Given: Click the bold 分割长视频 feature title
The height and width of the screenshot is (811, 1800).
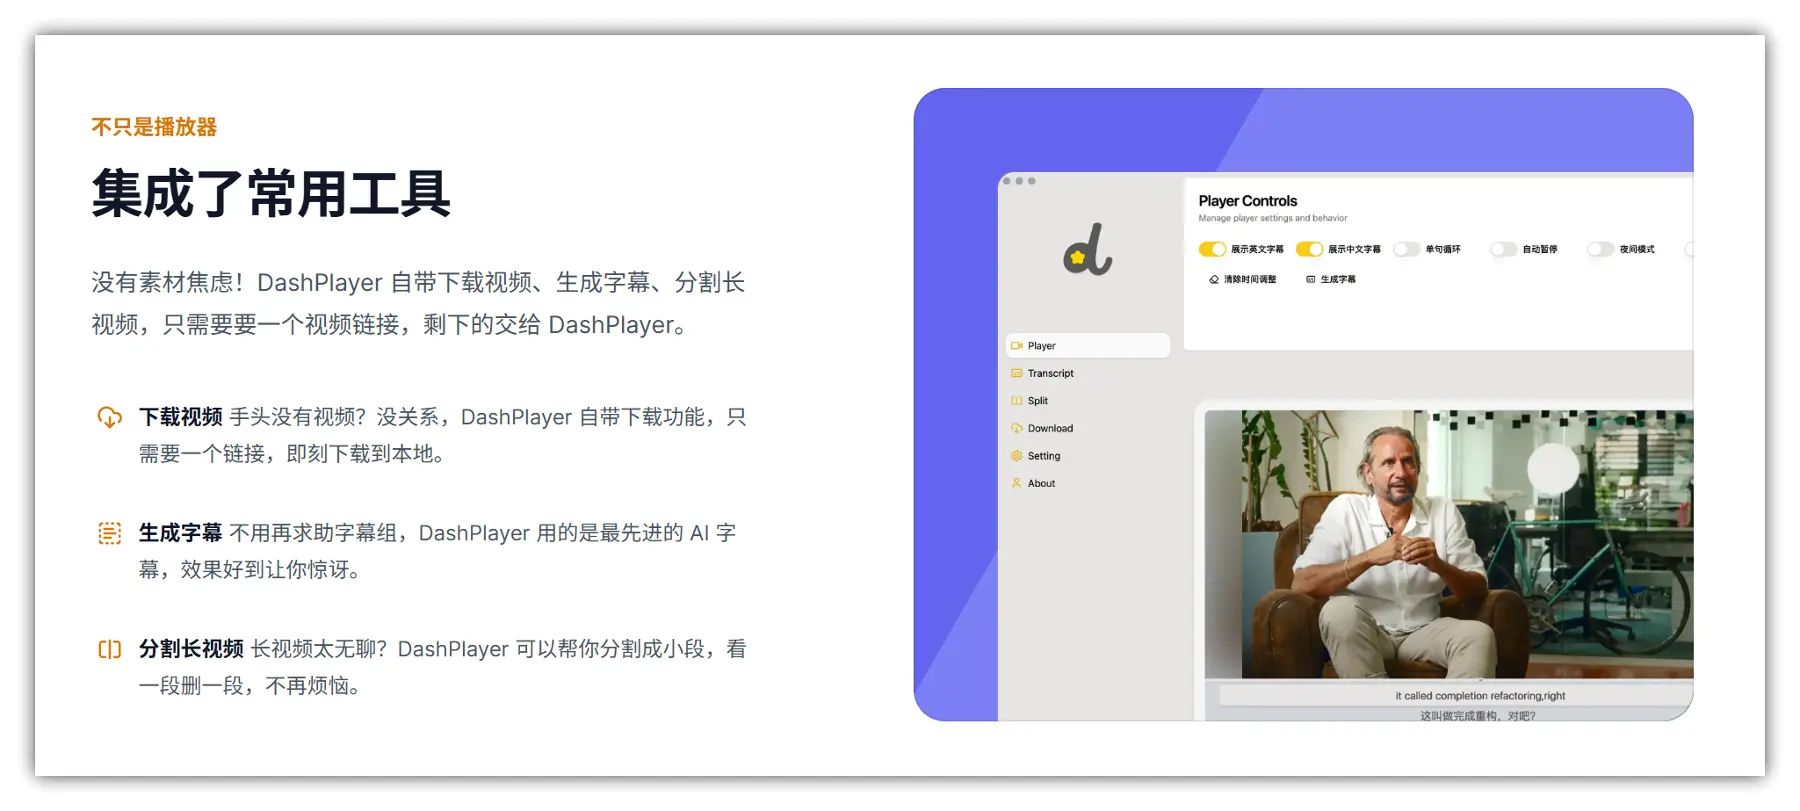Looking at the screenshot, I should [191, 649].
